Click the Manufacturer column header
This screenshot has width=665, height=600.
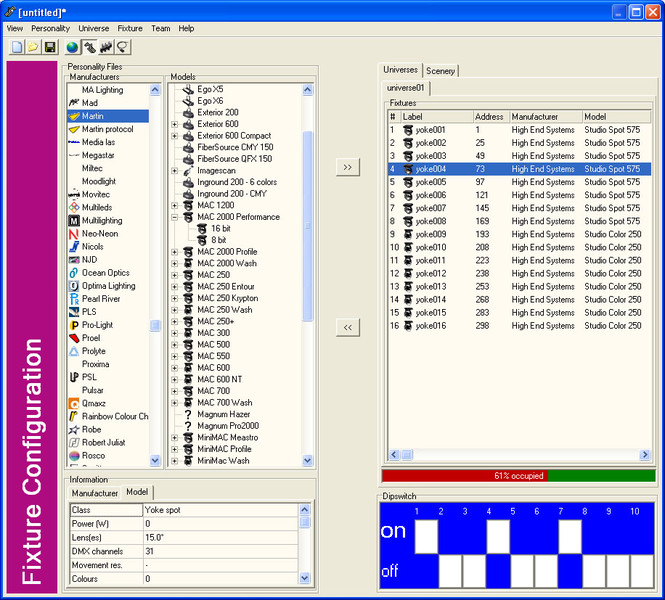click(x=546, y=117)
